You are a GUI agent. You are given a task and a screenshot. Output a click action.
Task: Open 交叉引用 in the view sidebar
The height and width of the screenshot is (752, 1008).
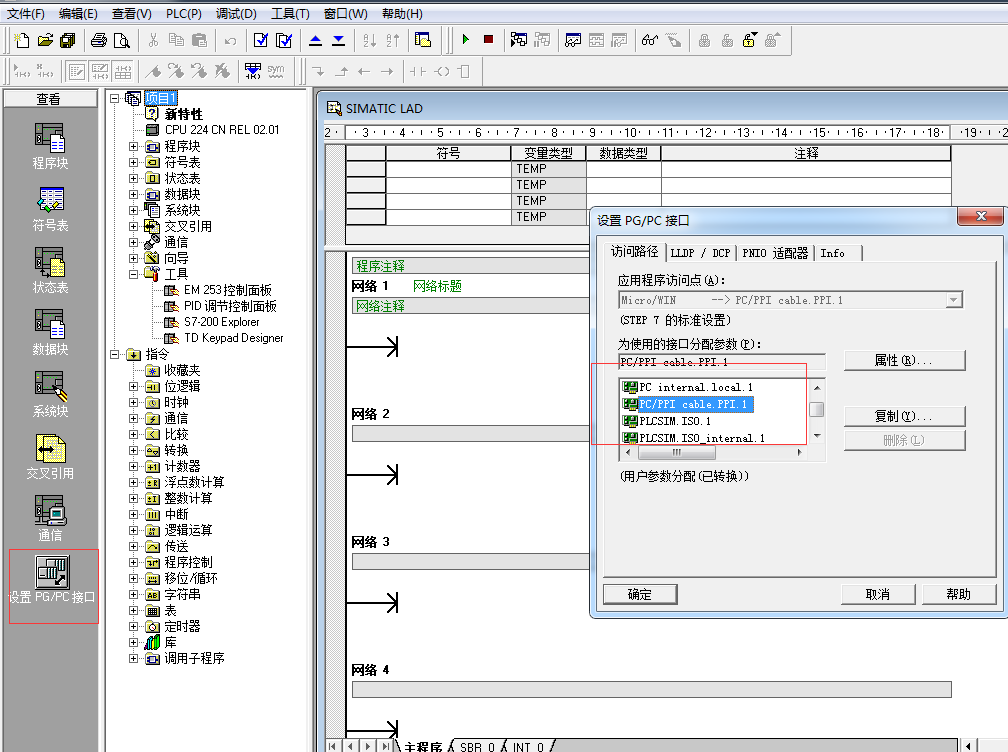point(50,456)
